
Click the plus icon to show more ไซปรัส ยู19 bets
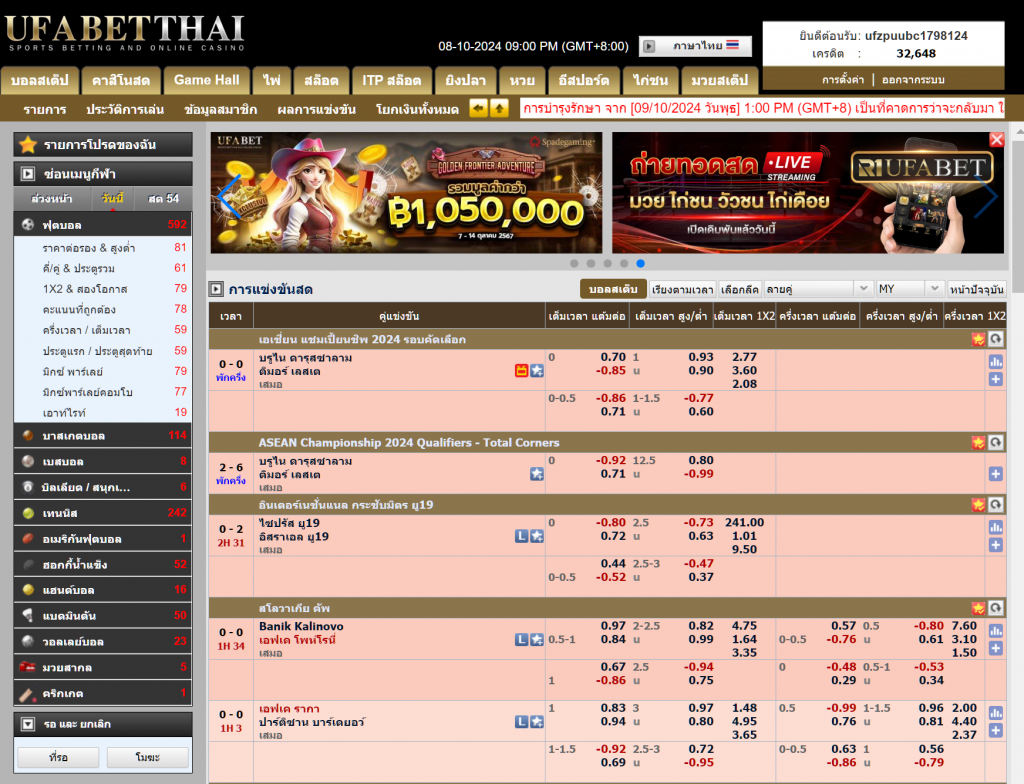point(995,545)
